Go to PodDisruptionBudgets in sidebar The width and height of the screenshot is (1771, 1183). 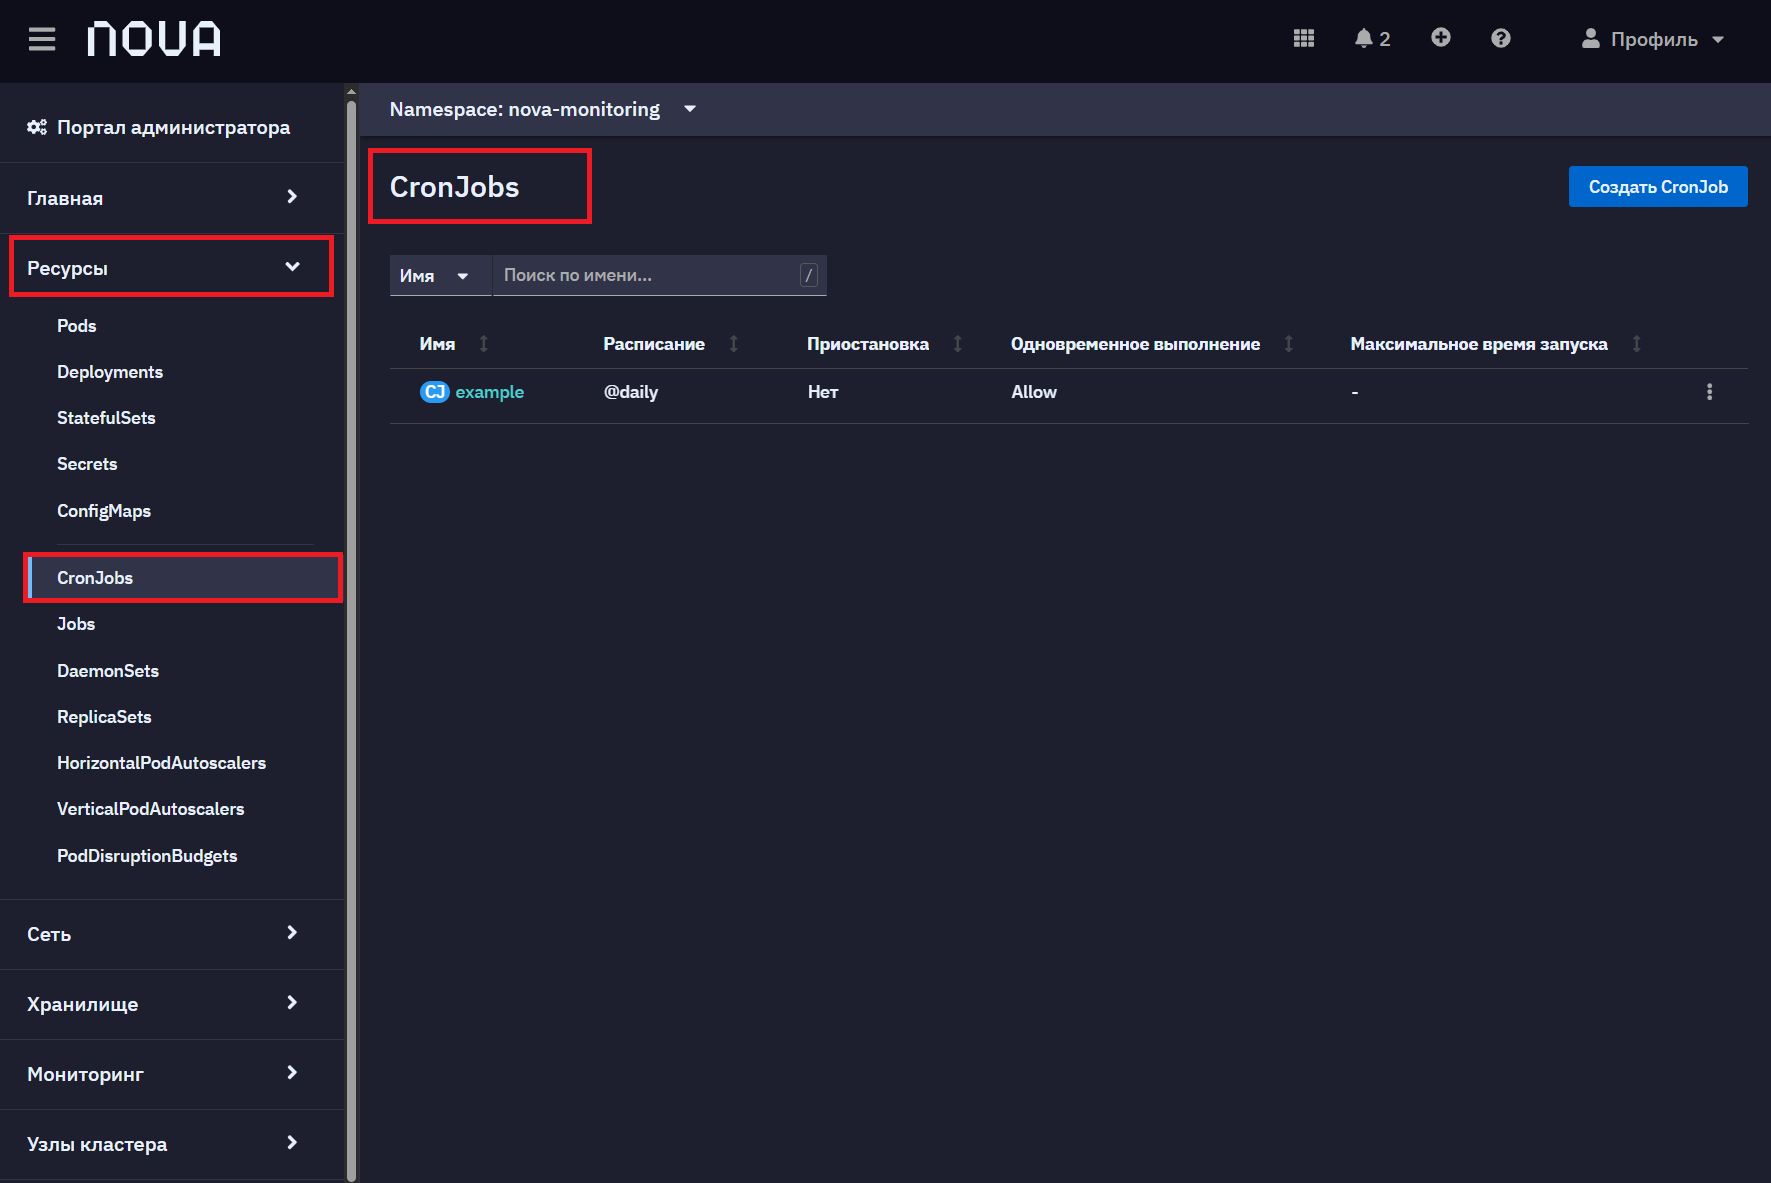(147, 856)
